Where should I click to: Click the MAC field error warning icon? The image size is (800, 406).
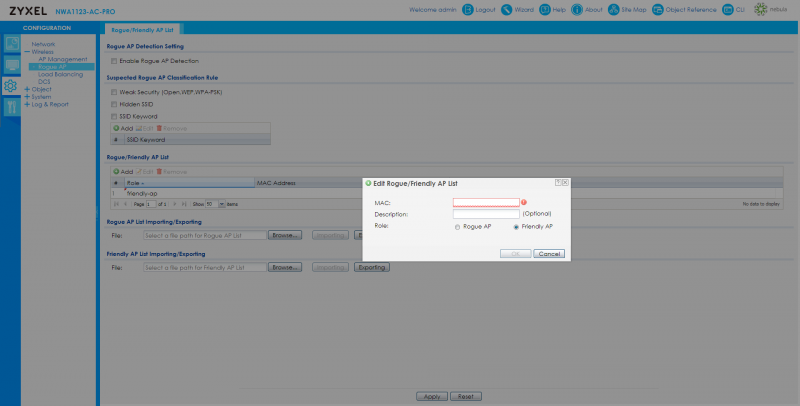click(524, 202)
